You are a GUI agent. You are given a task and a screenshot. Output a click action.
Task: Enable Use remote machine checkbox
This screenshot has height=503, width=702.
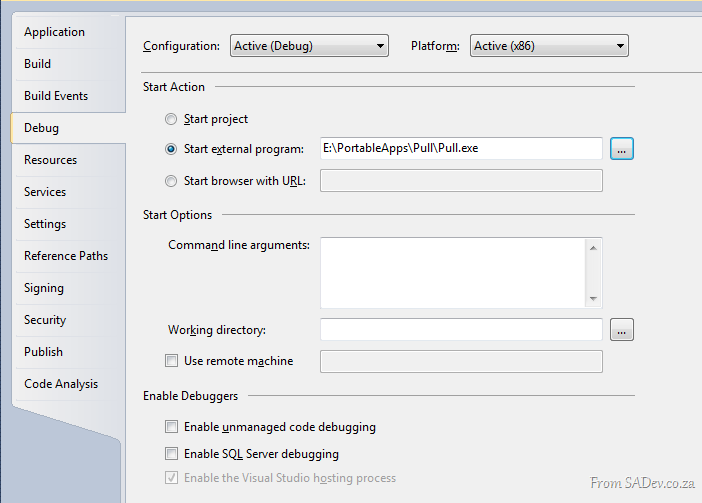click(171, 361)
